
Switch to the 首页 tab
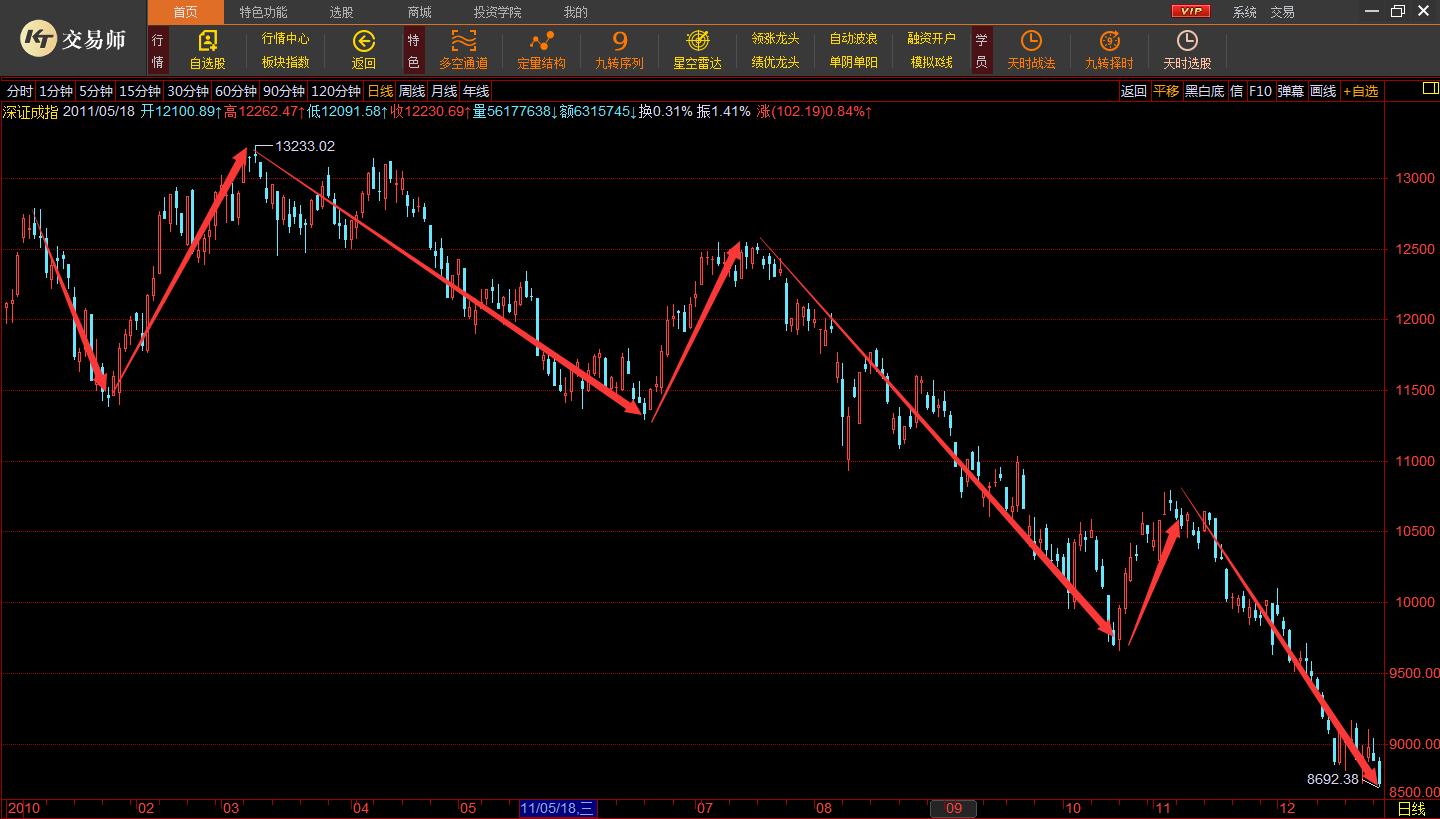pyautogui.click(x=186, y=12)
